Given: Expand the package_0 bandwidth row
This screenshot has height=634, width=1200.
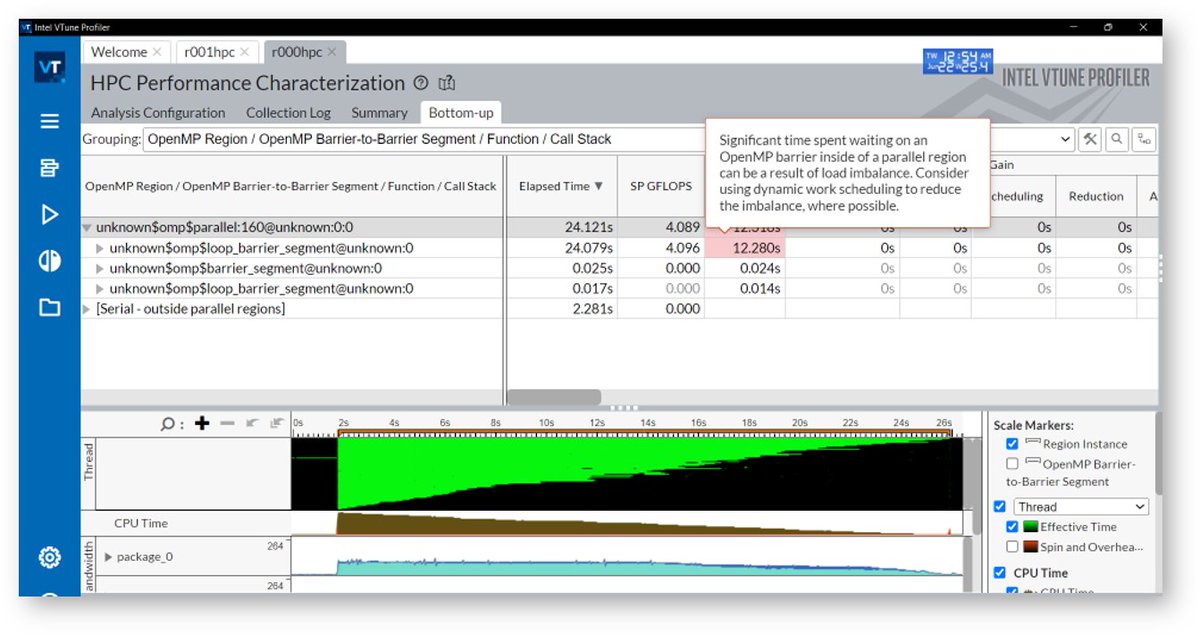Looking at the screenshot, I should tap(108, 557).
